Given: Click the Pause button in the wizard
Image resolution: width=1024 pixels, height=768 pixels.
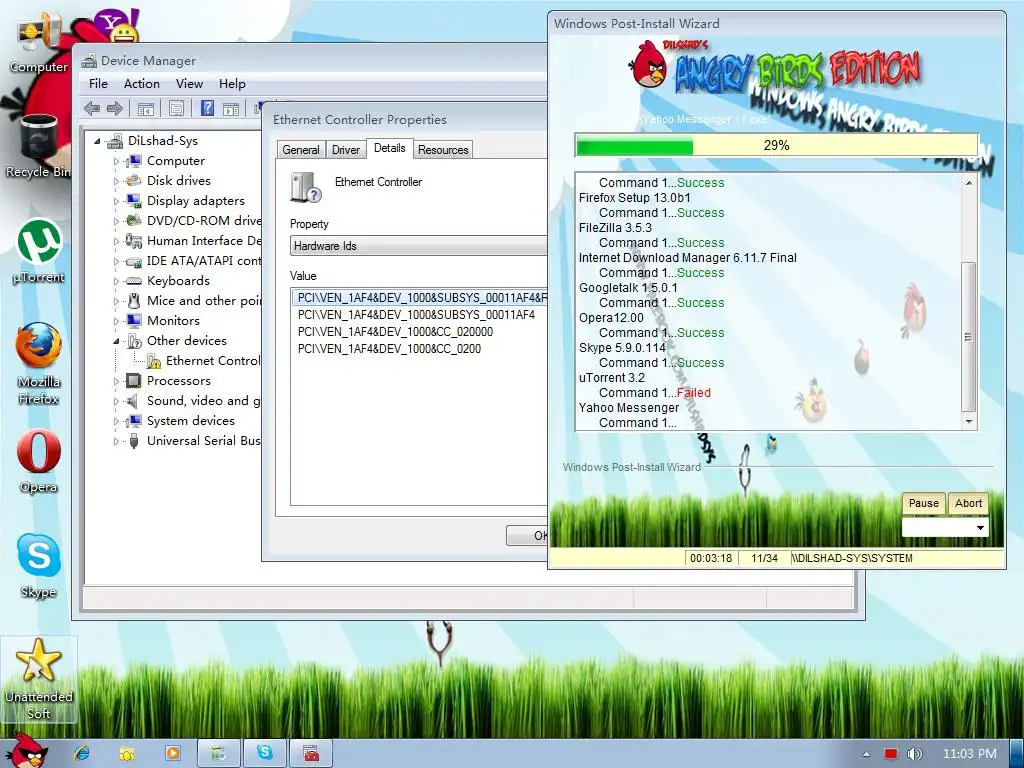Looking at the screenshot, I should pos(923,503).
